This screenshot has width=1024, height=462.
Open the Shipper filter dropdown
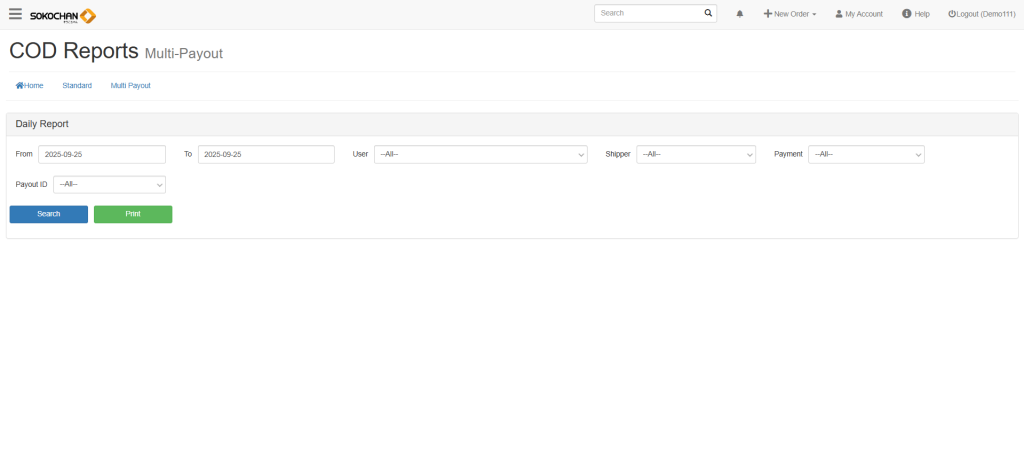[695, 154]
